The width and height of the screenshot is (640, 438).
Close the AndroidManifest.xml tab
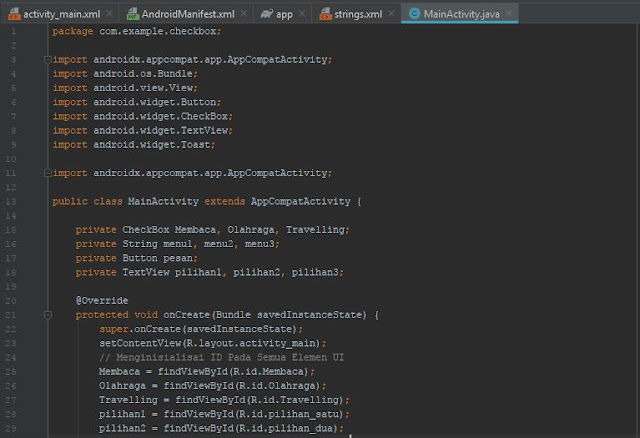(x=244, y=14)
